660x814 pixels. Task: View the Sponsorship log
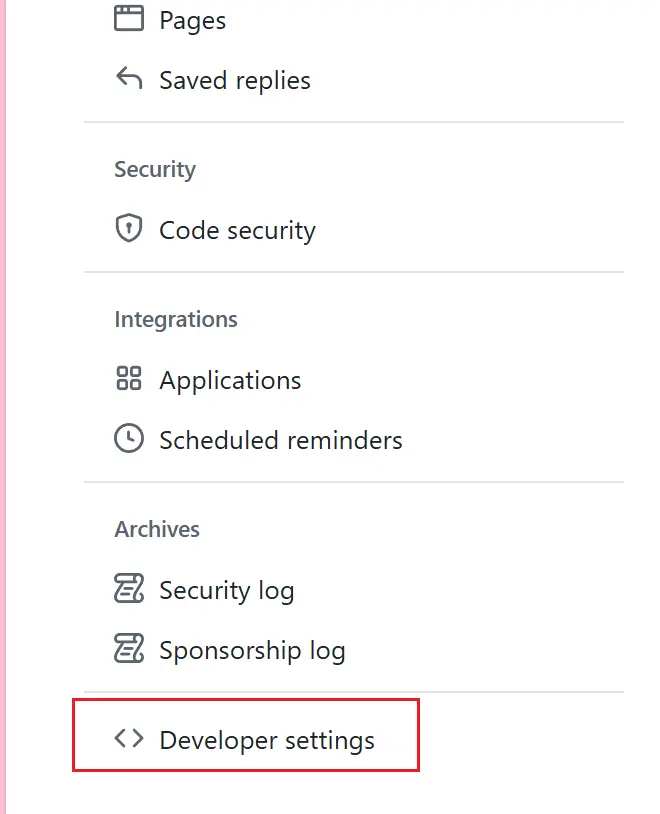click(x=252, y=650)
